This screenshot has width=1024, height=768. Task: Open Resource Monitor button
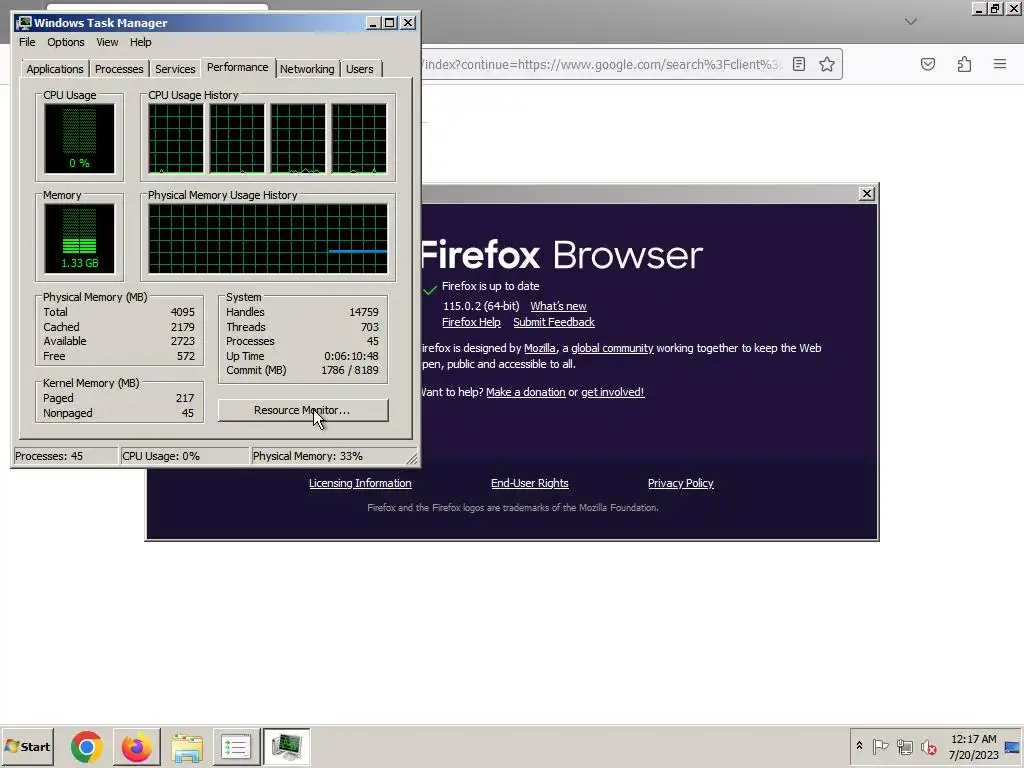pyautogui.click(x=303, y=410)
